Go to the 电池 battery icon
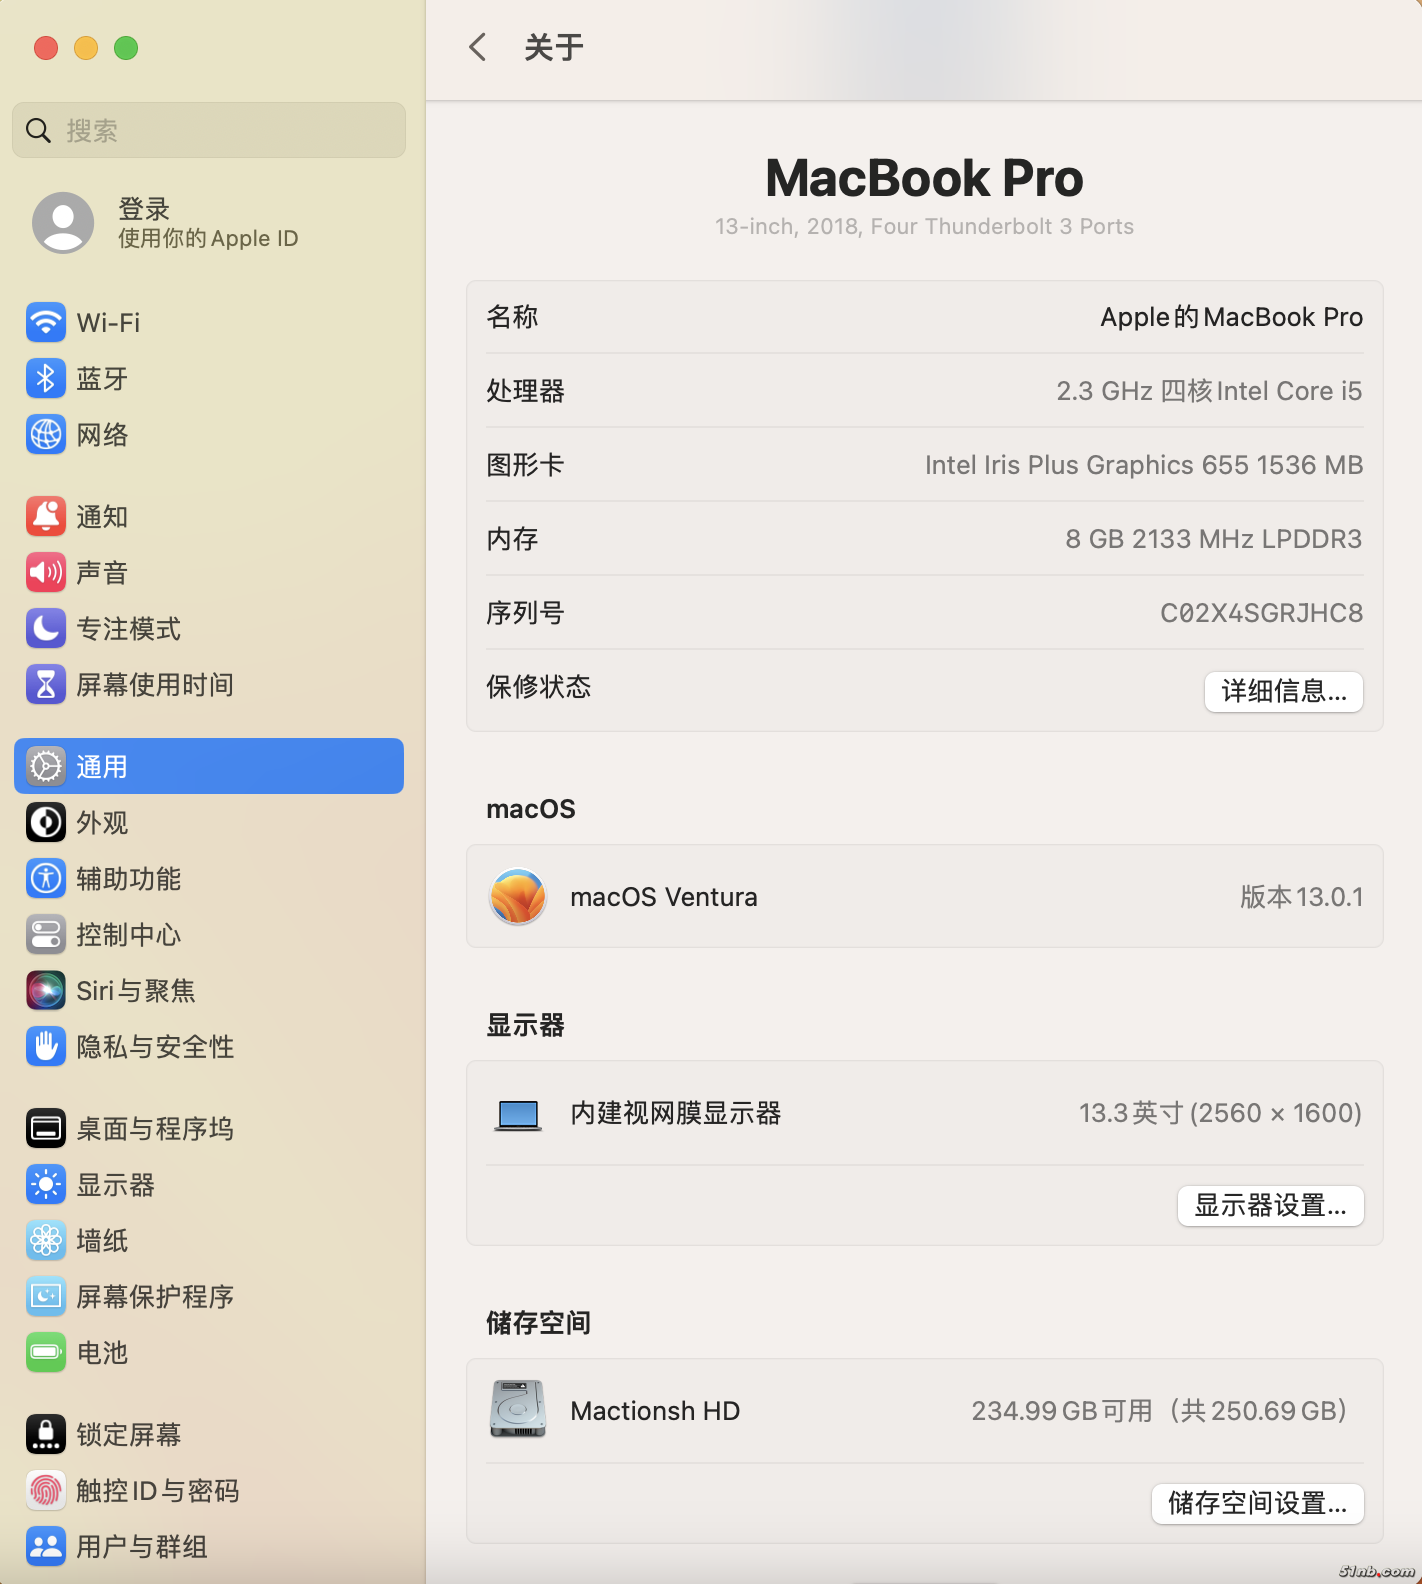This screenshot has width=1422, height=1584. point(46,1352)
